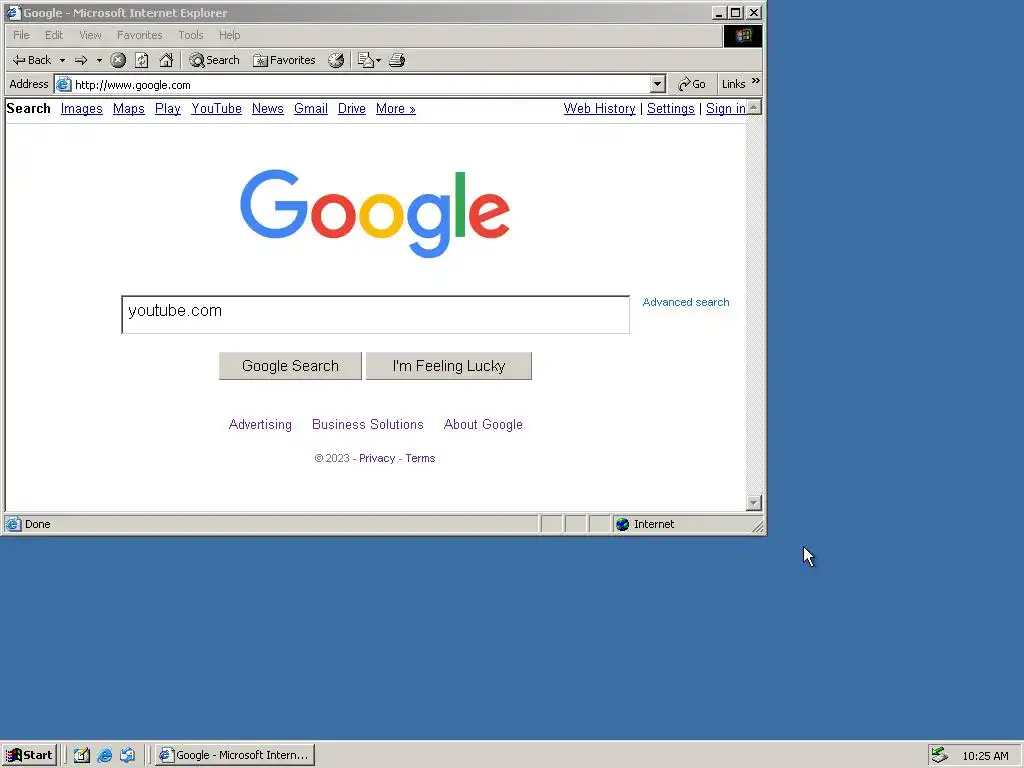Open the Maps link
The image size is (1024, 768).
pos(129,109)
